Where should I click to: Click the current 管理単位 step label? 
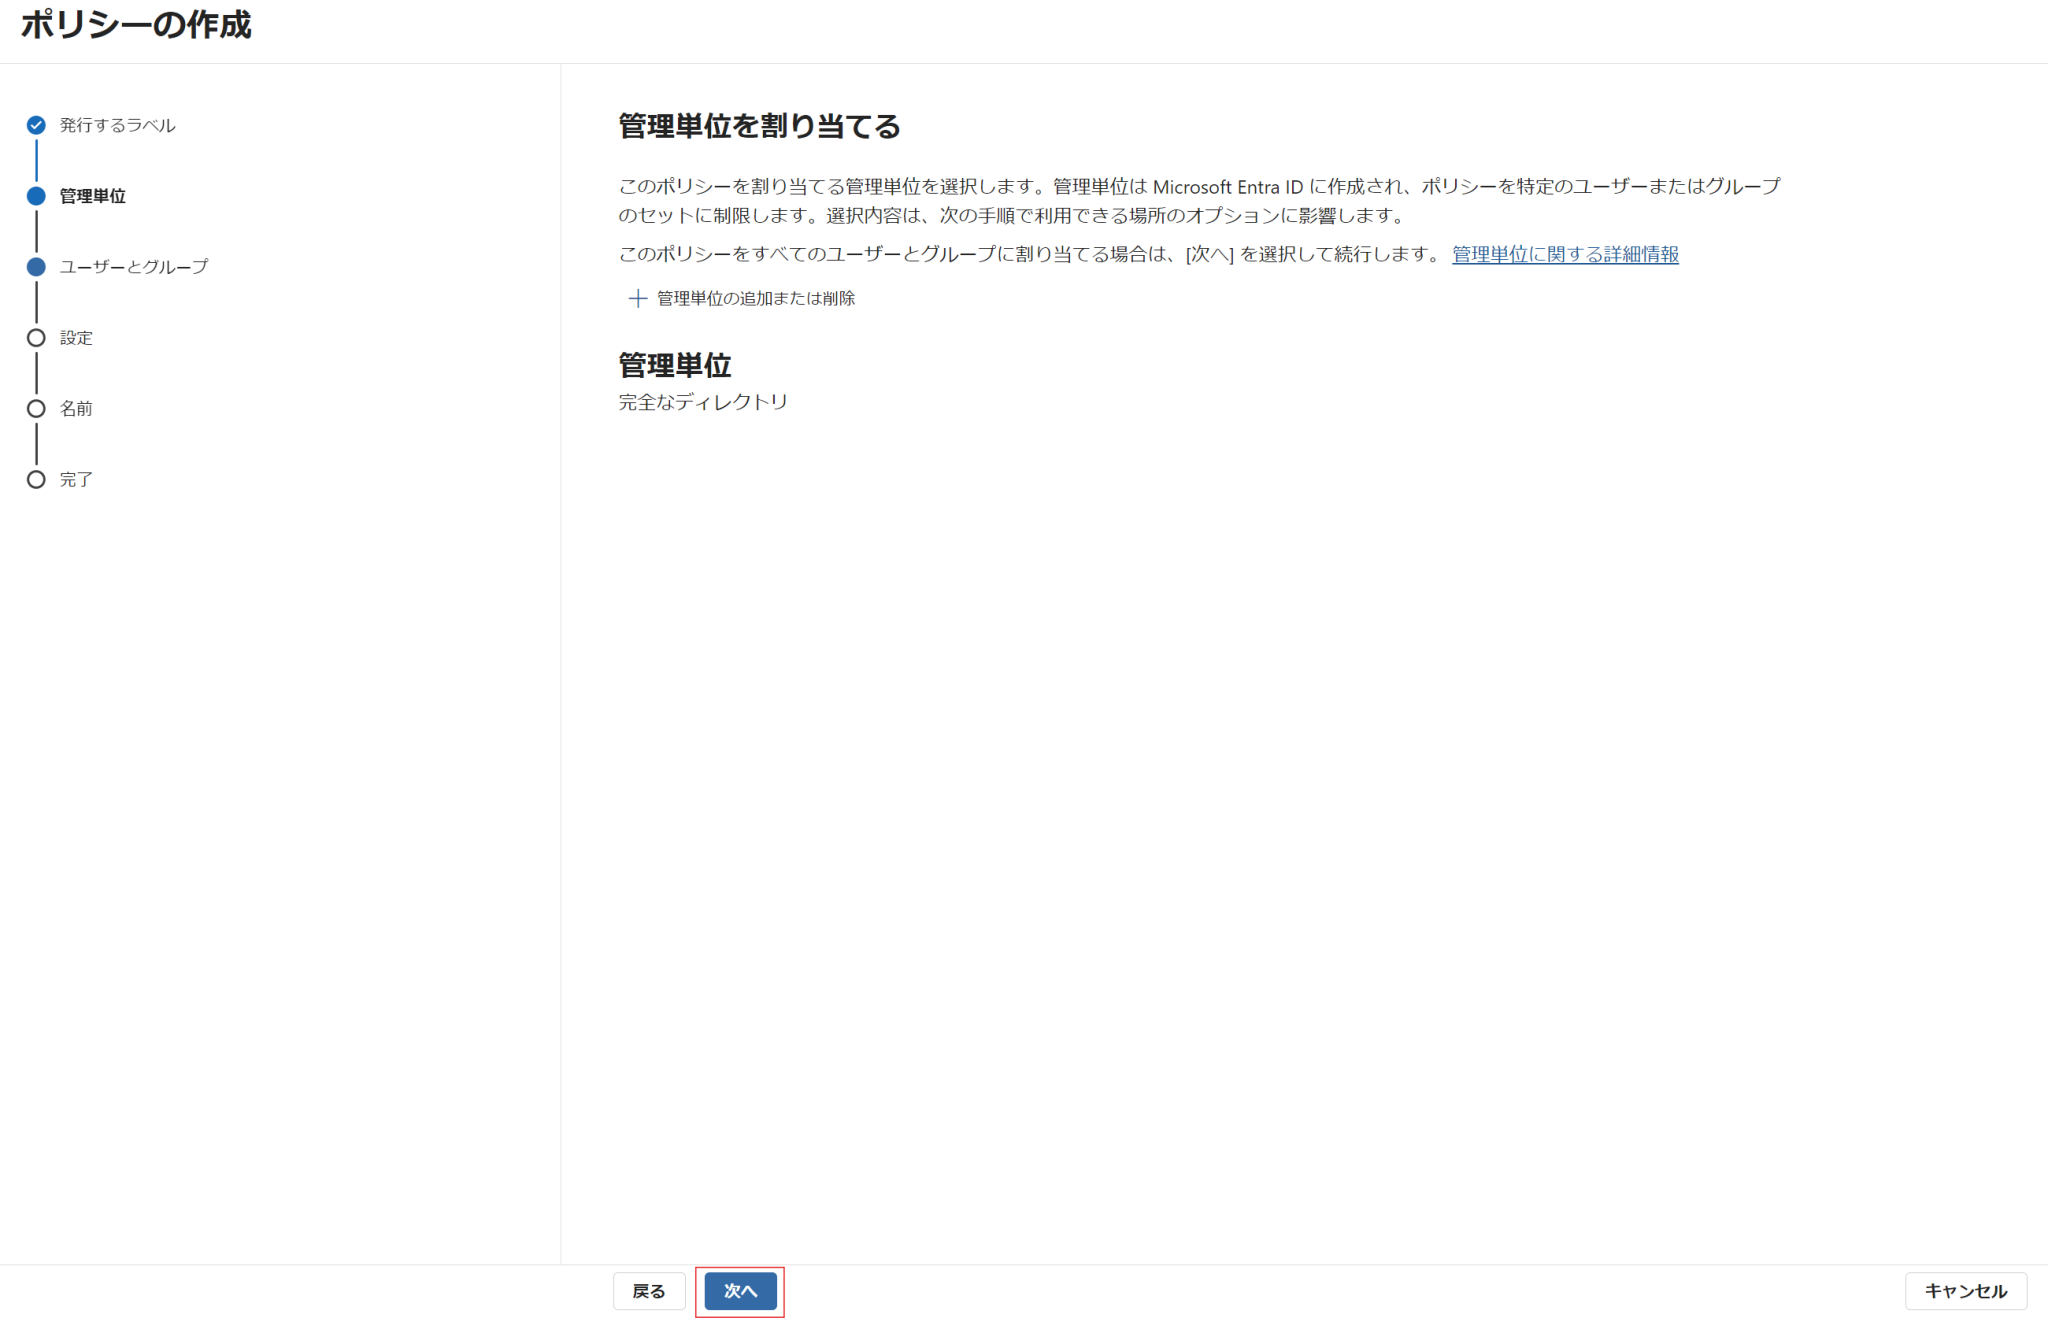(x=91, y=196)
